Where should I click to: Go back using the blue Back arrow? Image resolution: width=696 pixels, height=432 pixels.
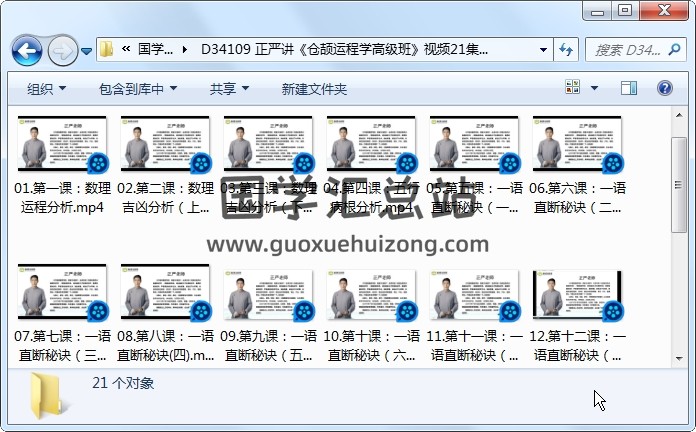tap(28, 51)
